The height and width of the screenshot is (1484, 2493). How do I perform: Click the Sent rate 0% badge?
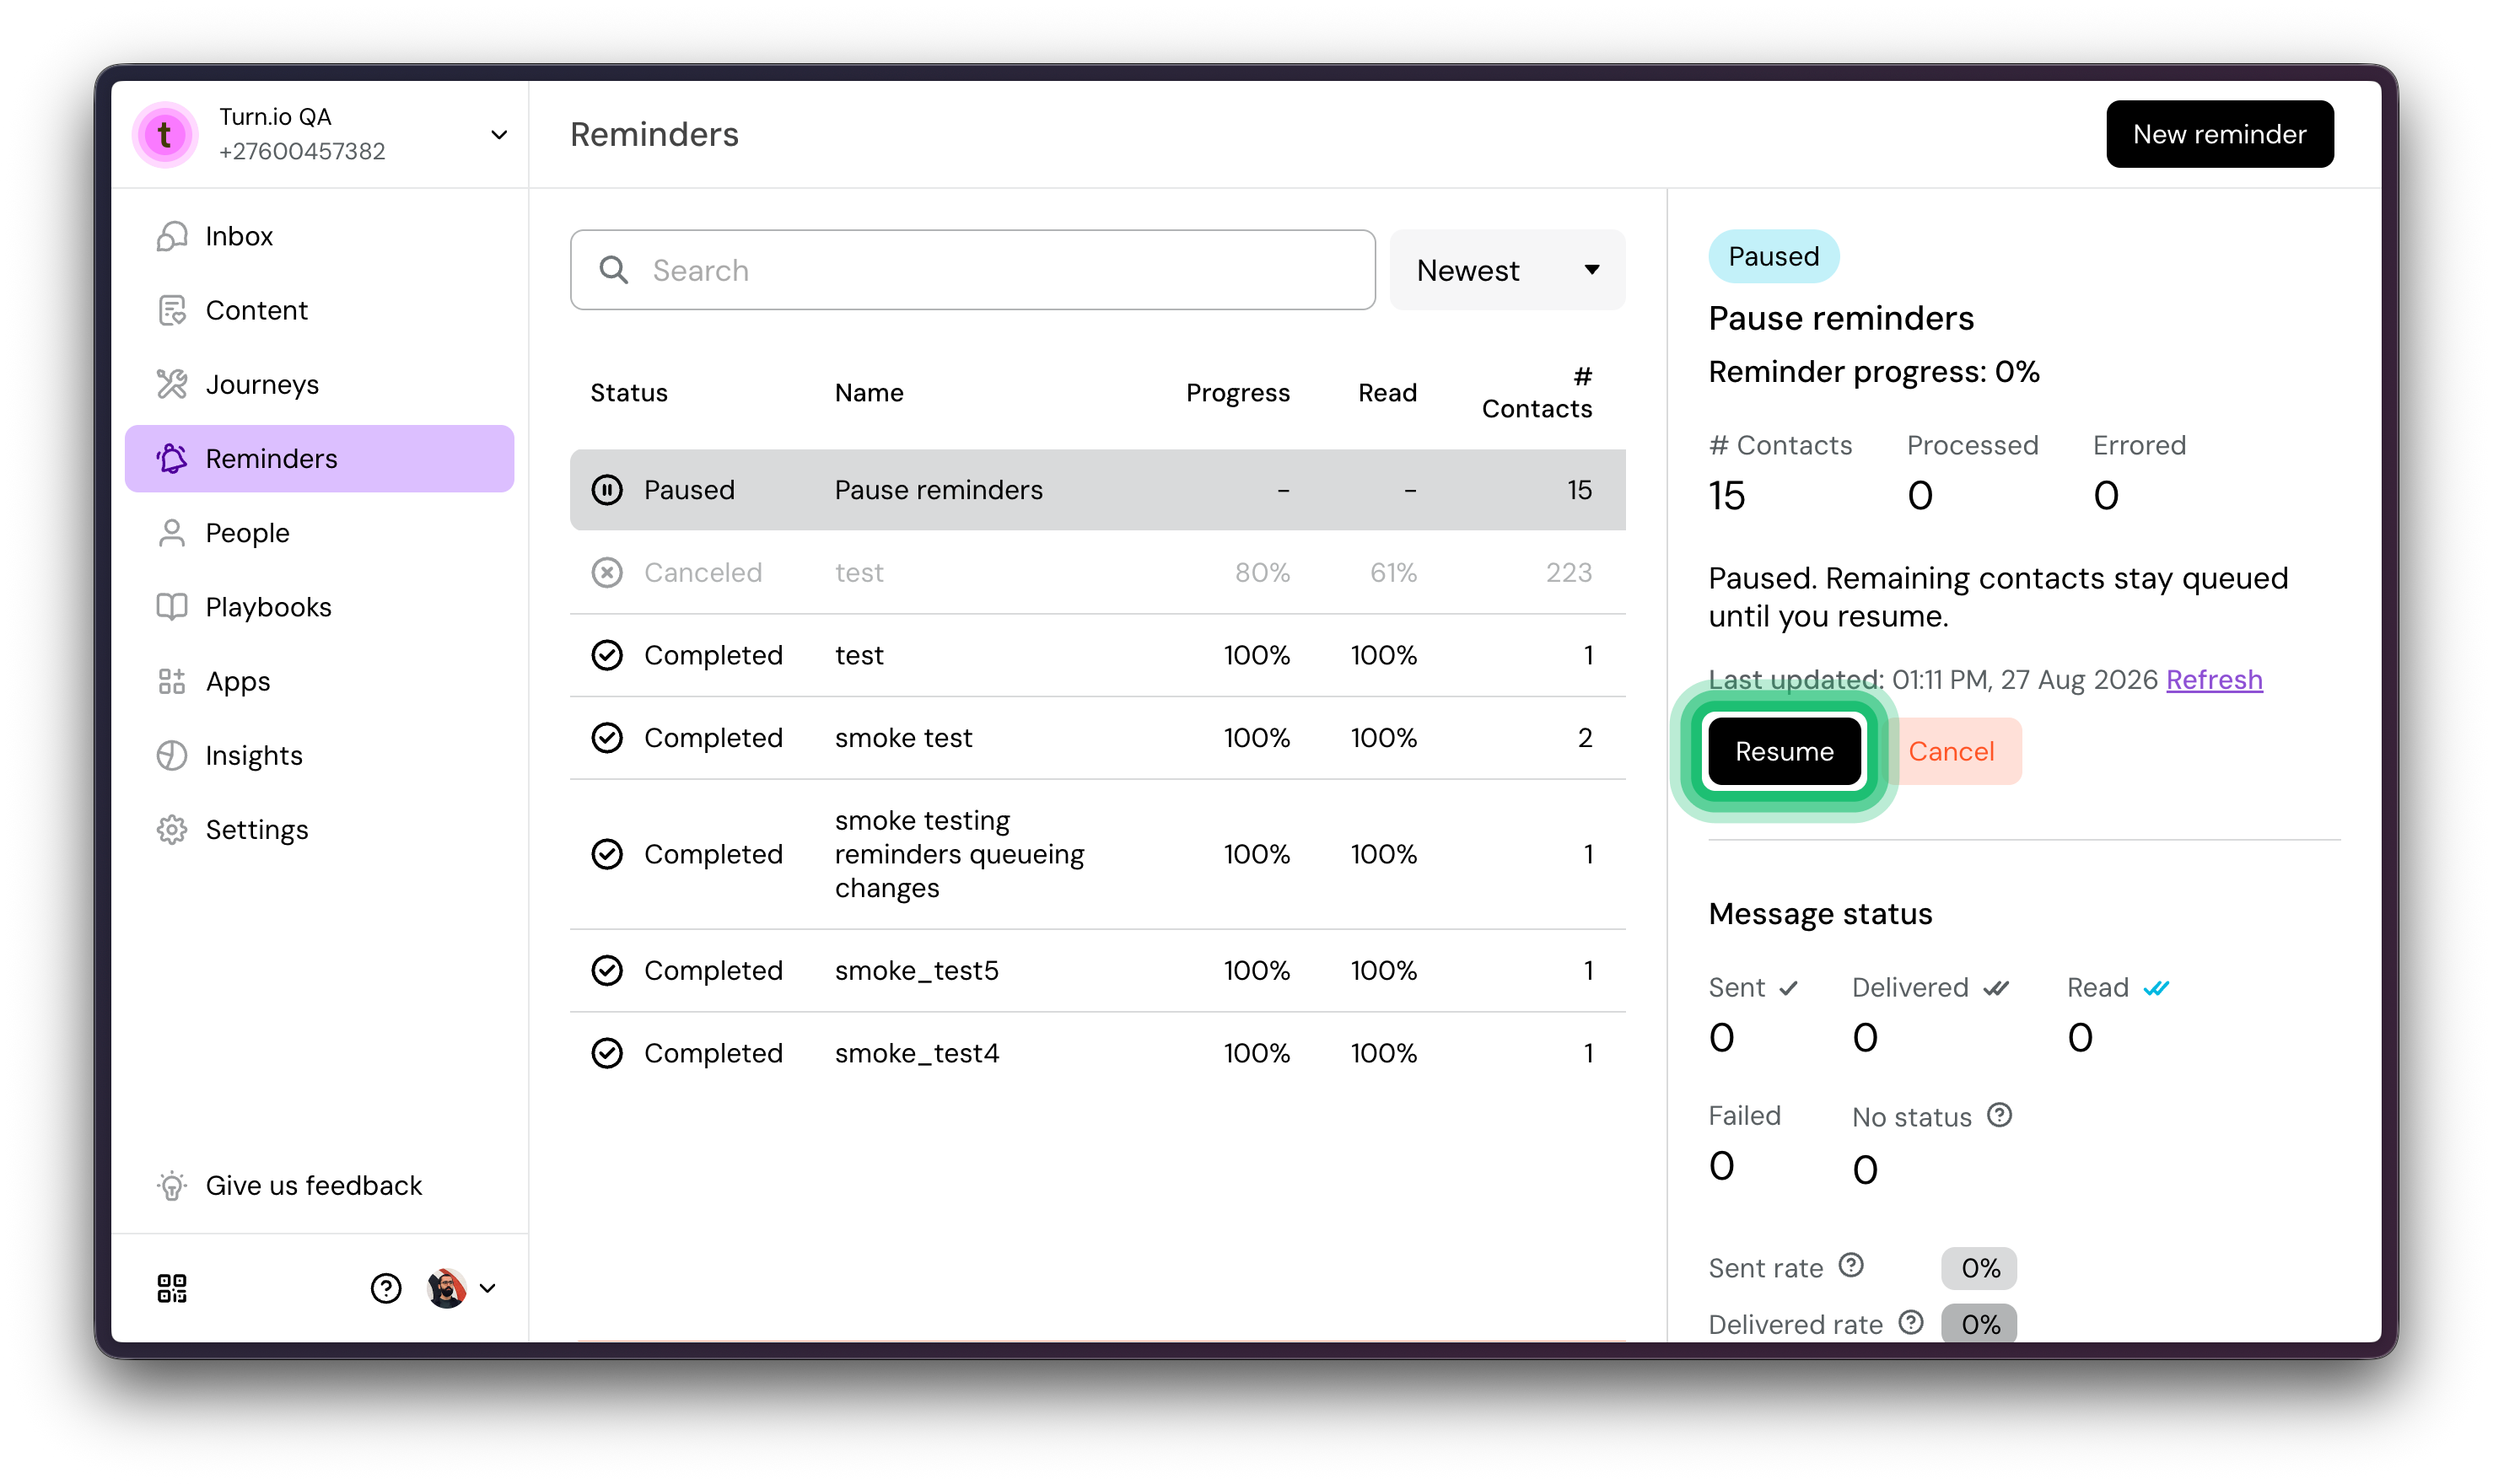[1979, 1268]
